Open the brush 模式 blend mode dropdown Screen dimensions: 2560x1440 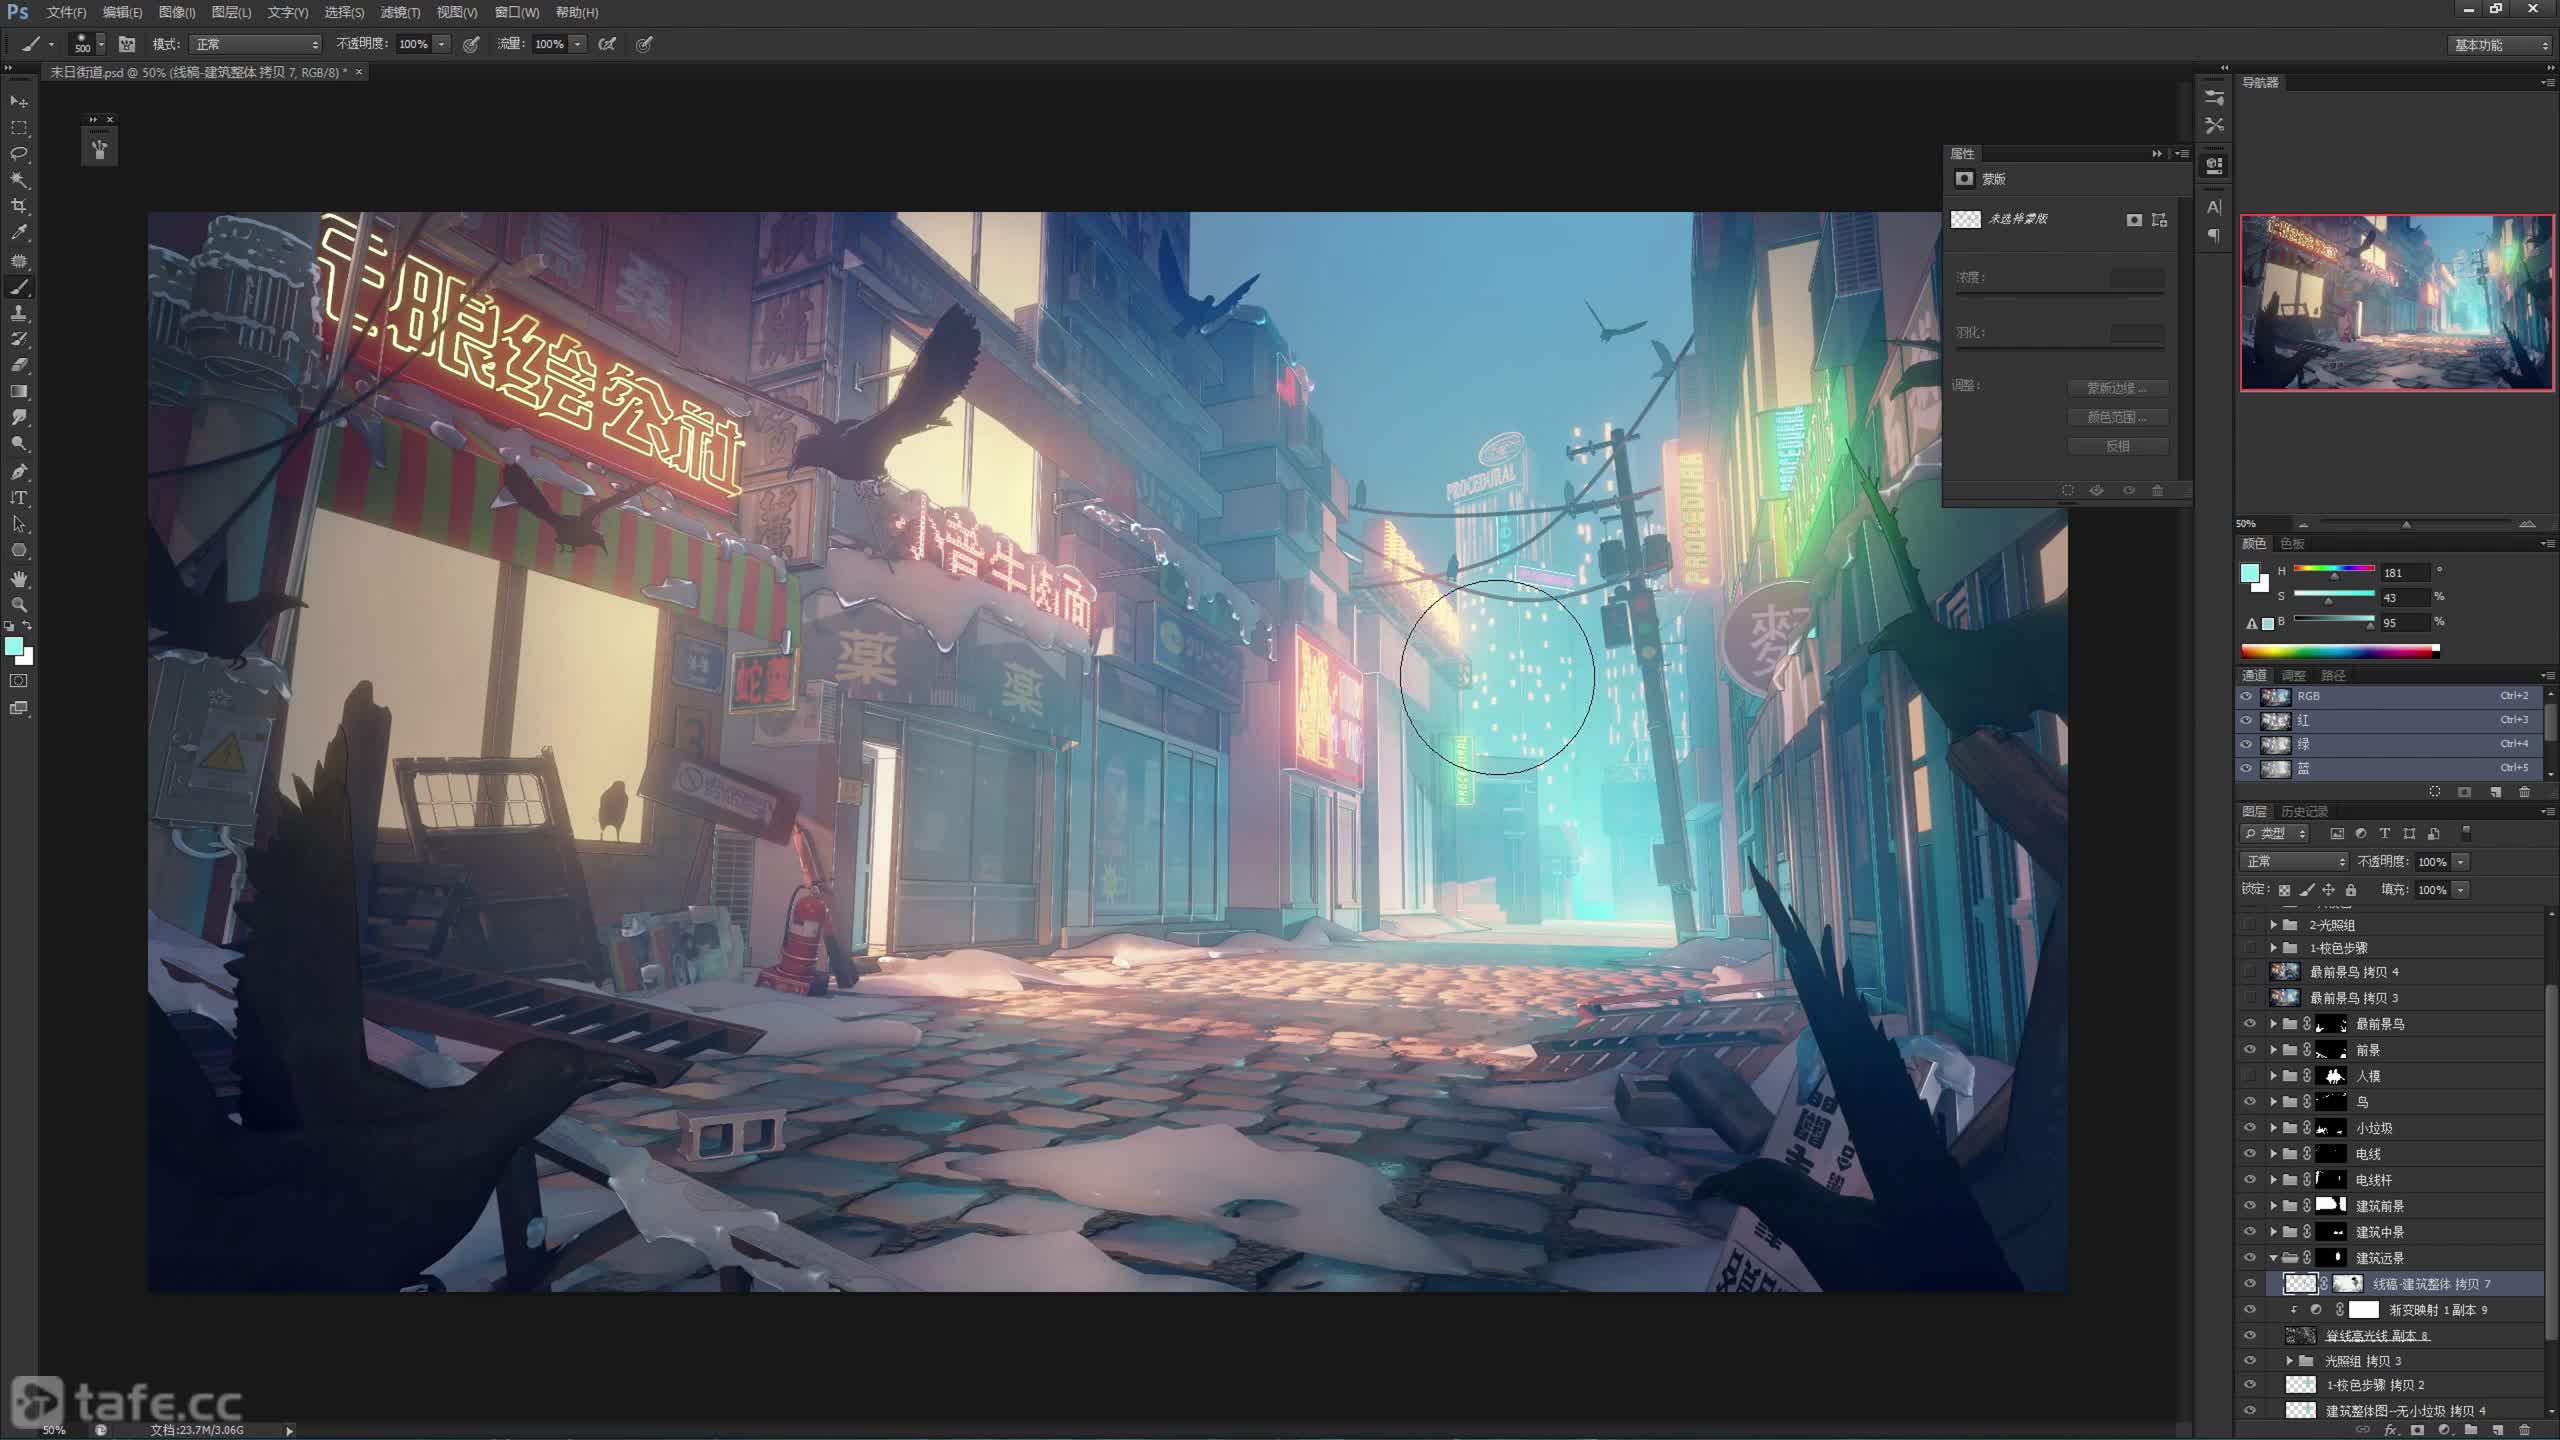pyautogui.click(x=256, y=44)
